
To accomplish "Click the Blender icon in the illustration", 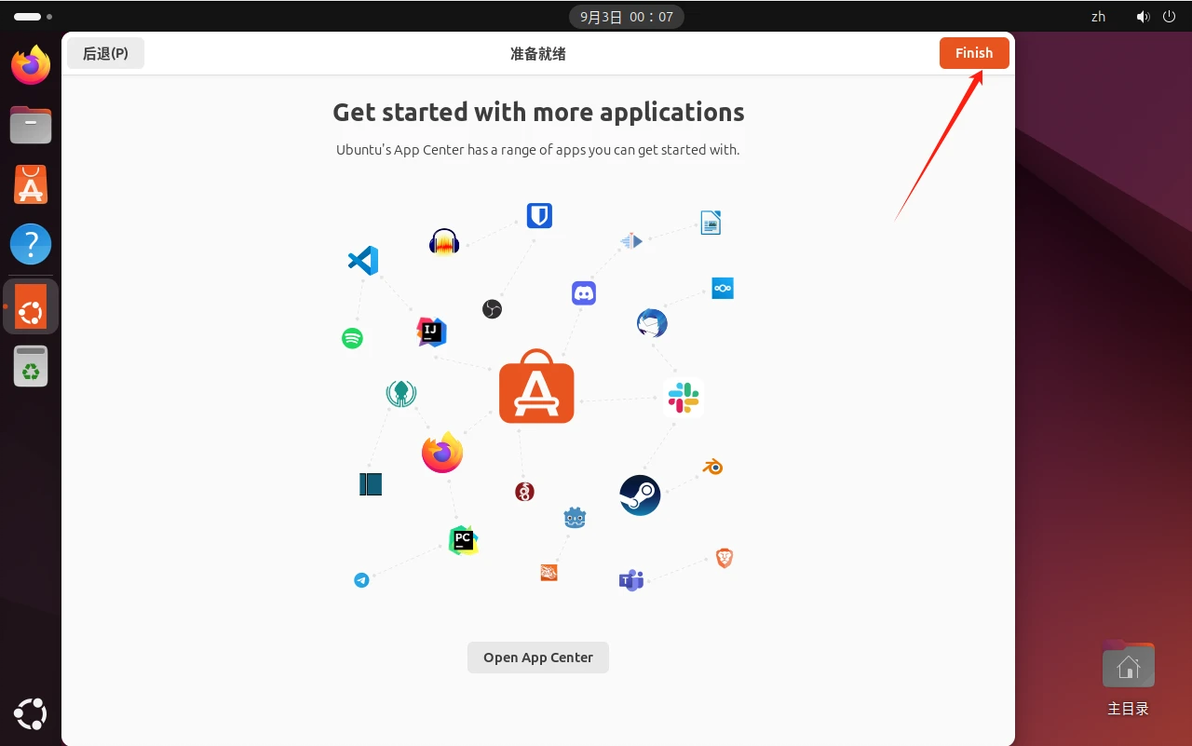I will tap(712, 466).
